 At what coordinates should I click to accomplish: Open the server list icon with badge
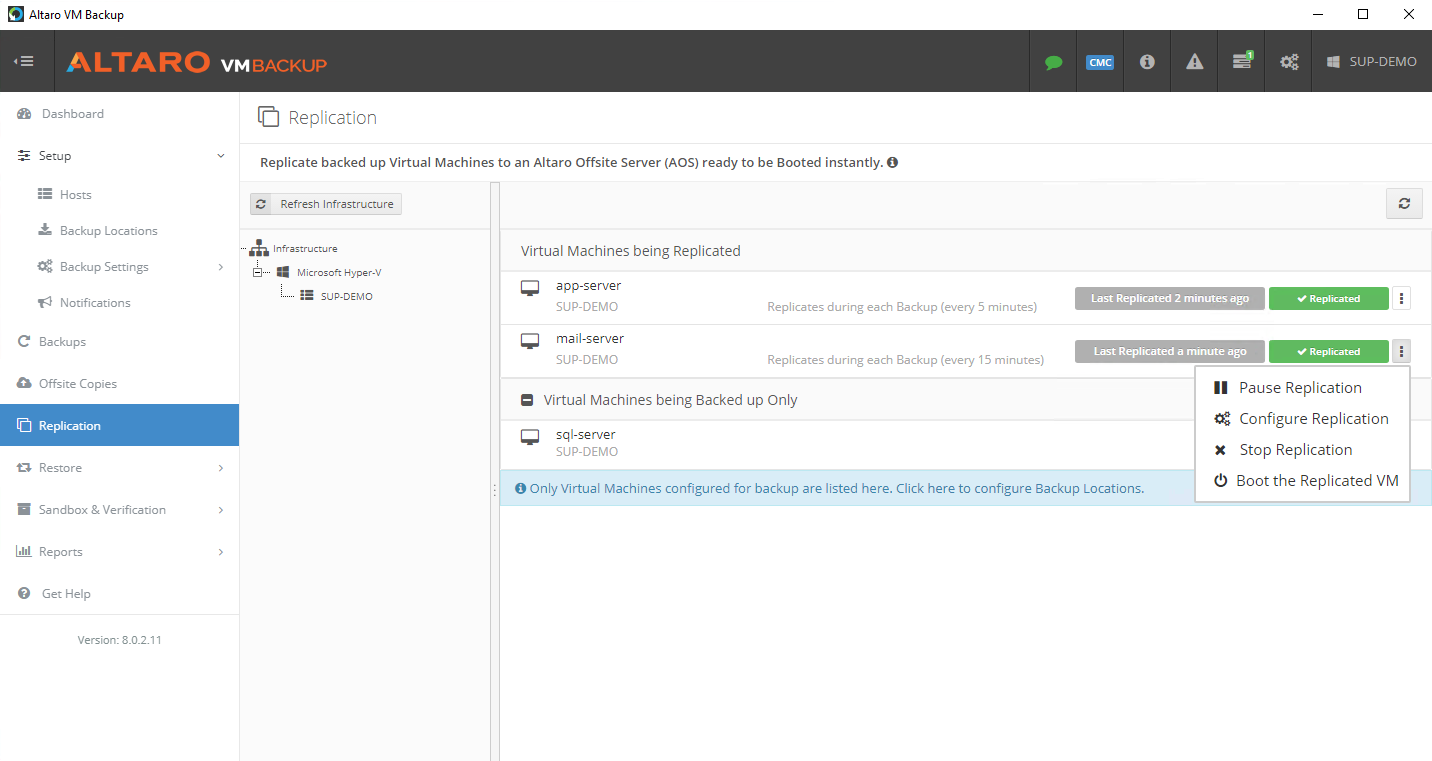click(x=1242, y=62)
